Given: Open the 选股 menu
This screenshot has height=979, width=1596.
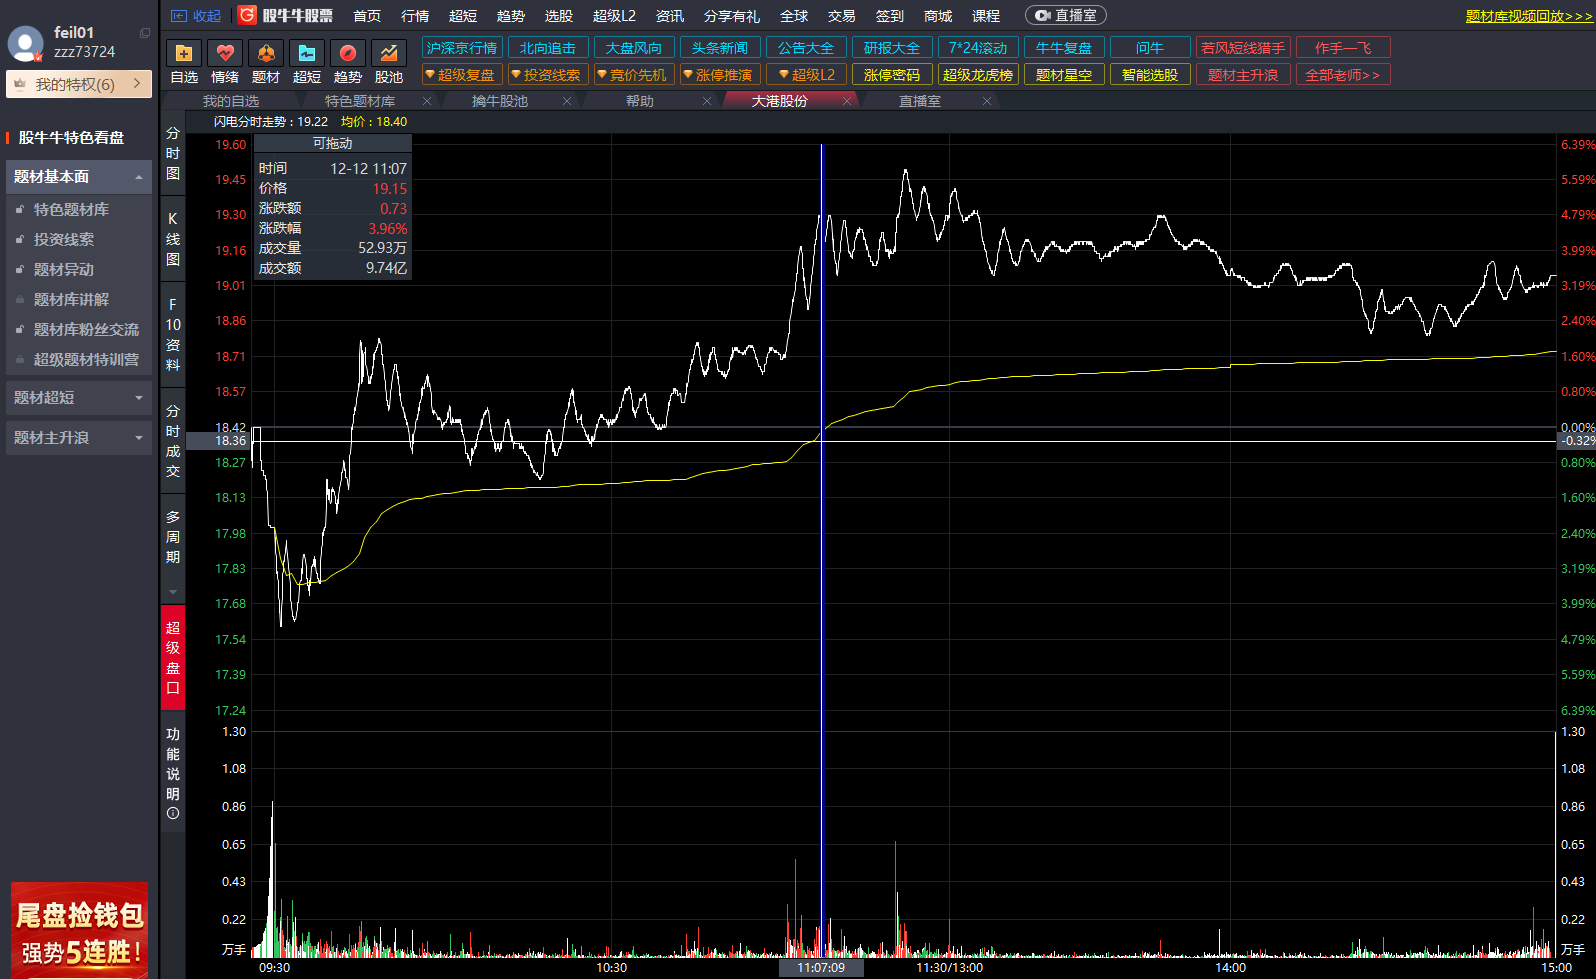Looking at the screenshot, I should [x=559, y=16].
